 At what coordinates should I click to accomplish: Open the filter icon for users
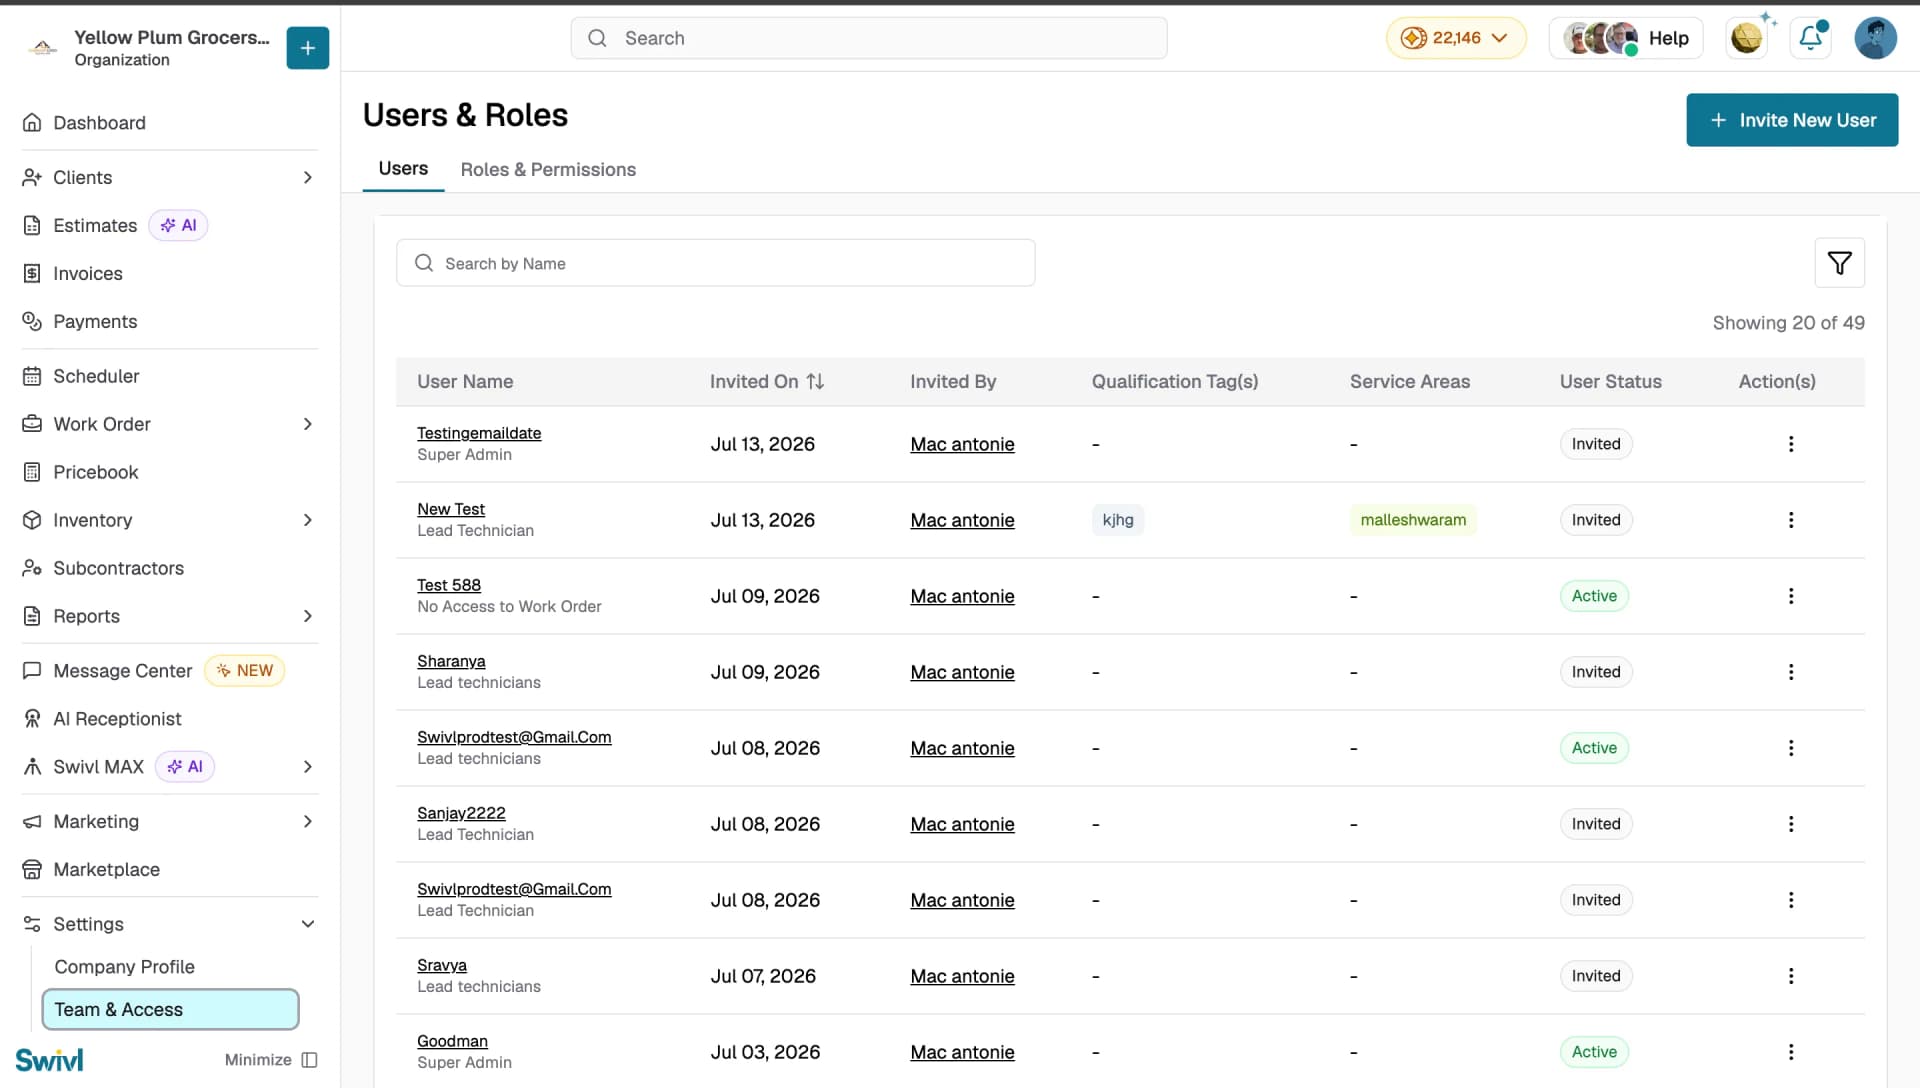(1839, 263)
